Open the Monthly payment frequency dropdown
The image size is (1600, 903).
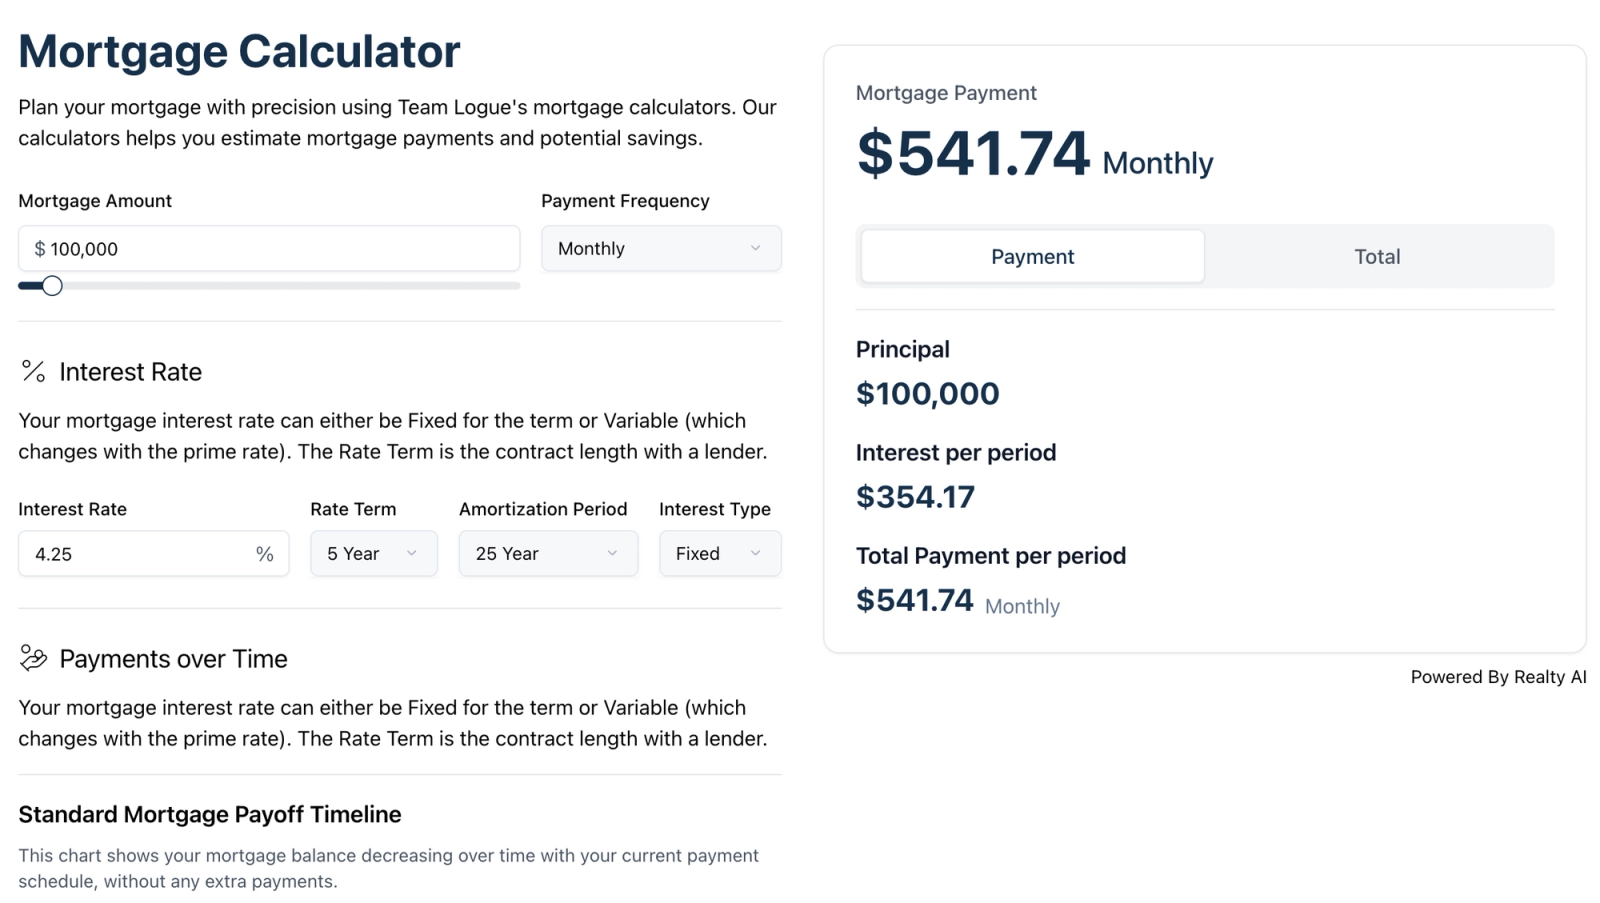pyautogui.click(x=661, y=248)
